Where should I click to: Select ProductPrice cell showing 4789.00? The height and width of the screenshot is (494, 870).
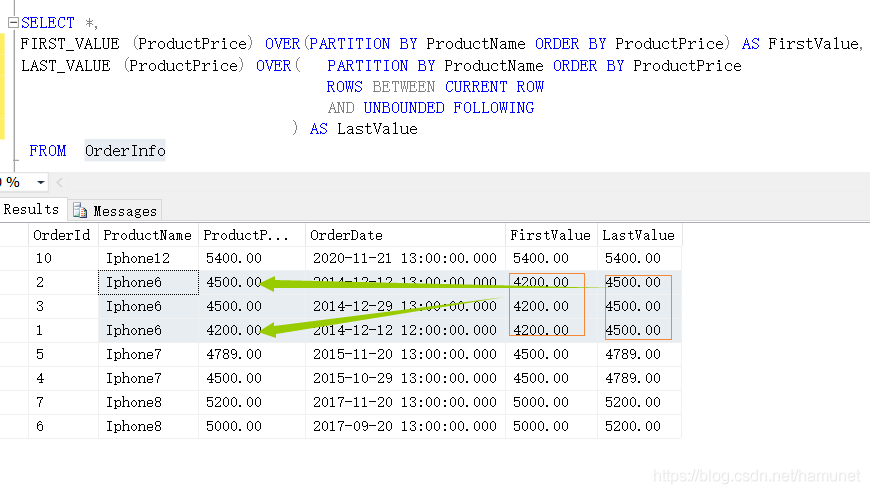tap(232, 355)
